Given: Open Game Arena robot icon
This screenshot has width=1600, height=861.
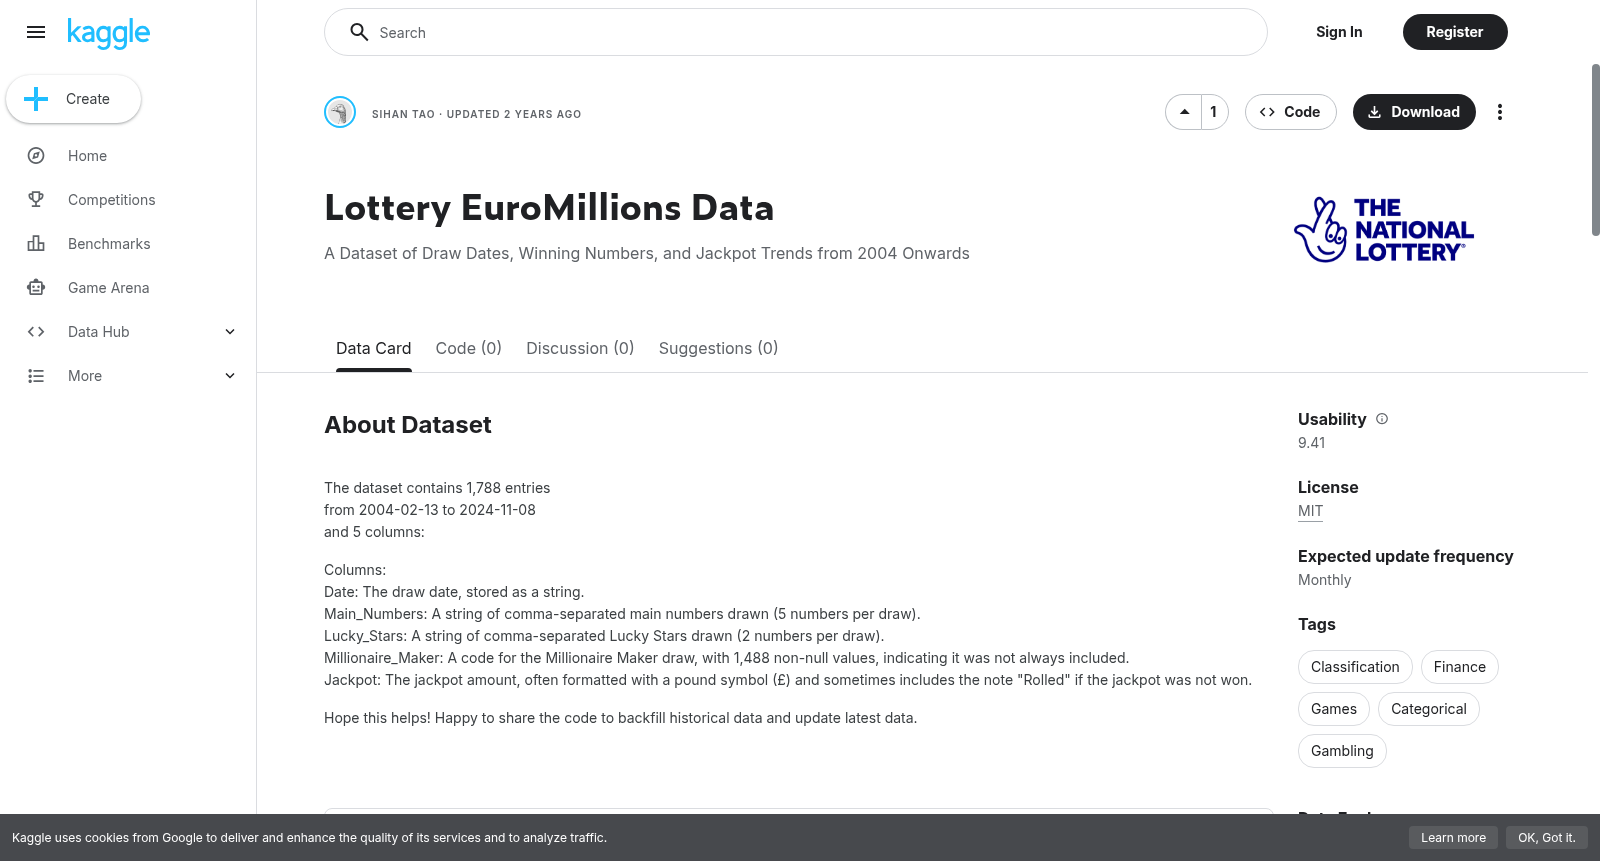Looking at the screenshot, I should click(36, 288).
